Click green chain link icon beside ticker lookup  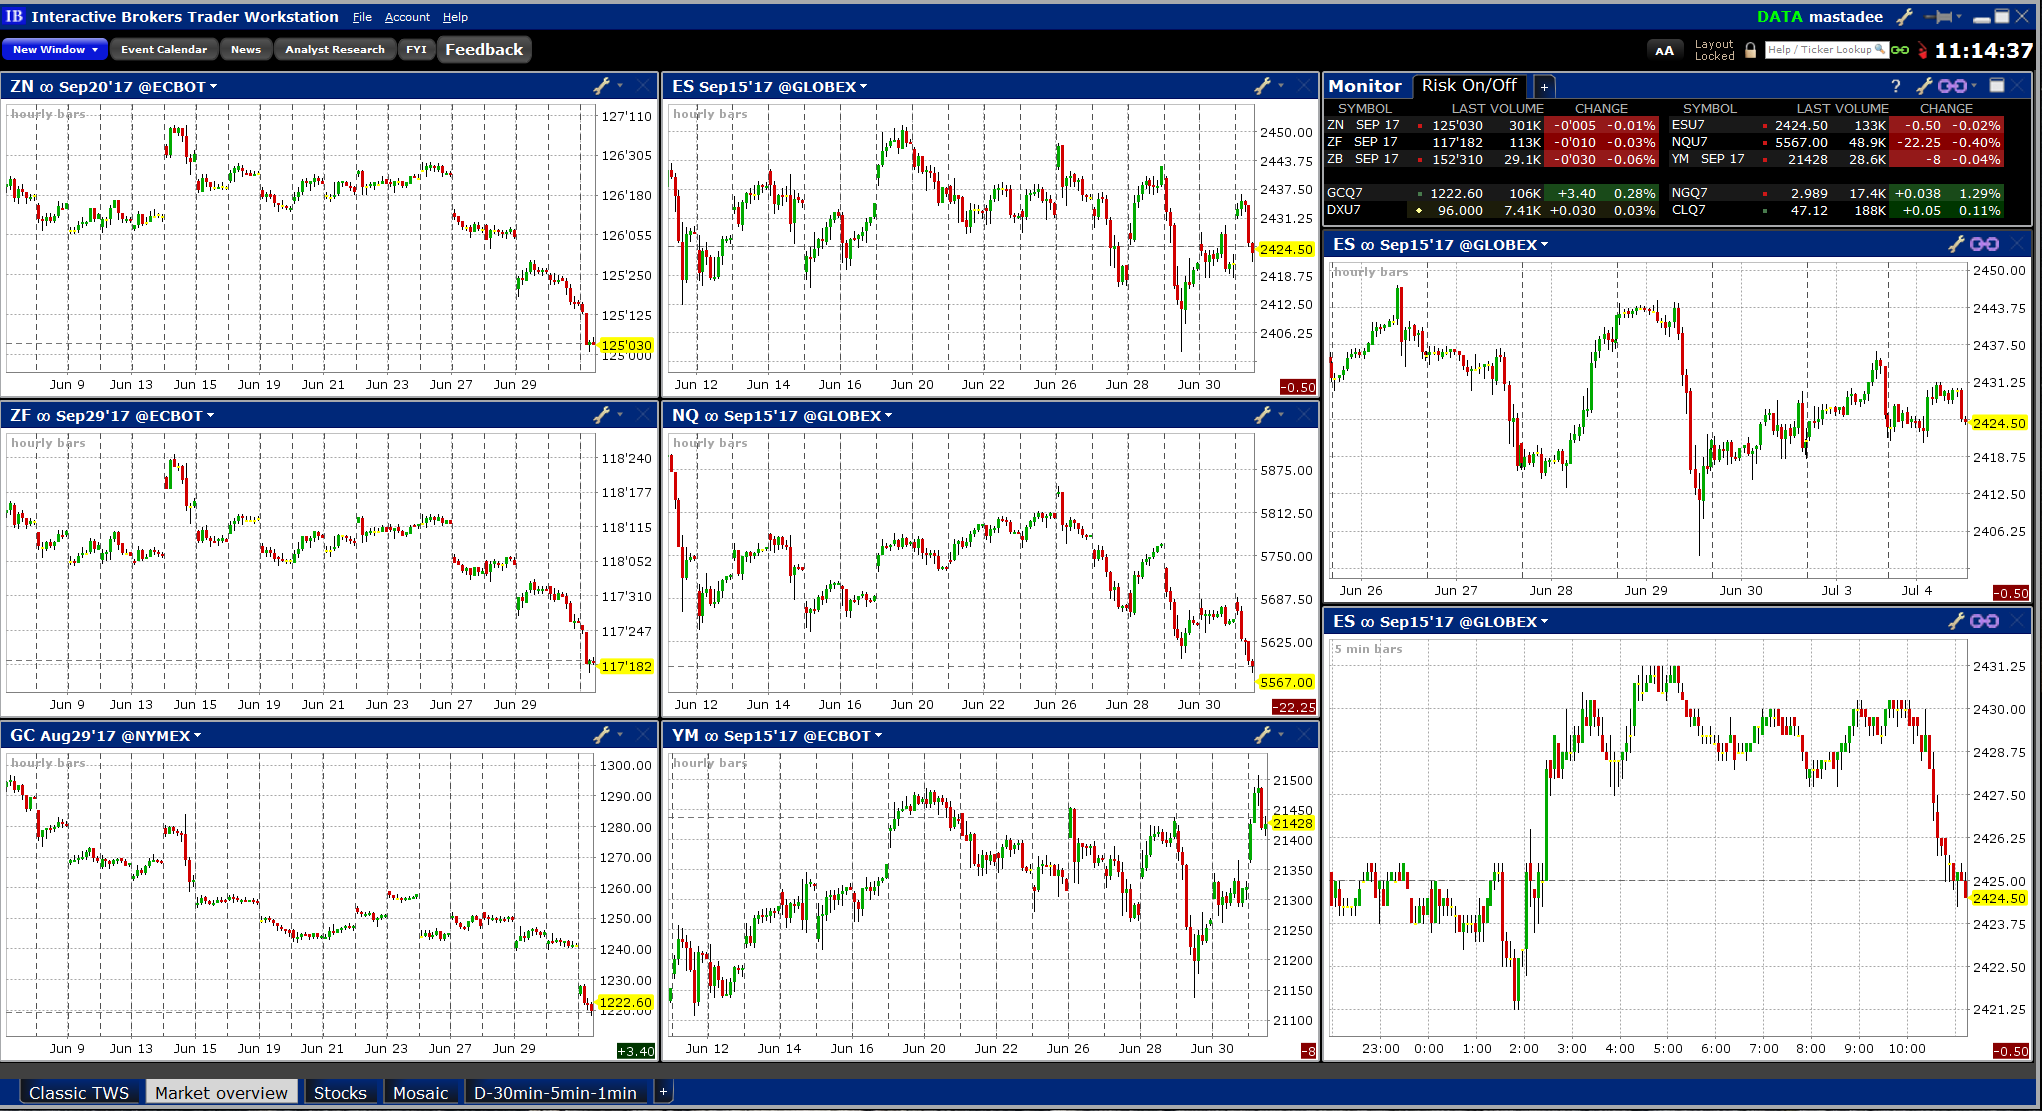1900,50
